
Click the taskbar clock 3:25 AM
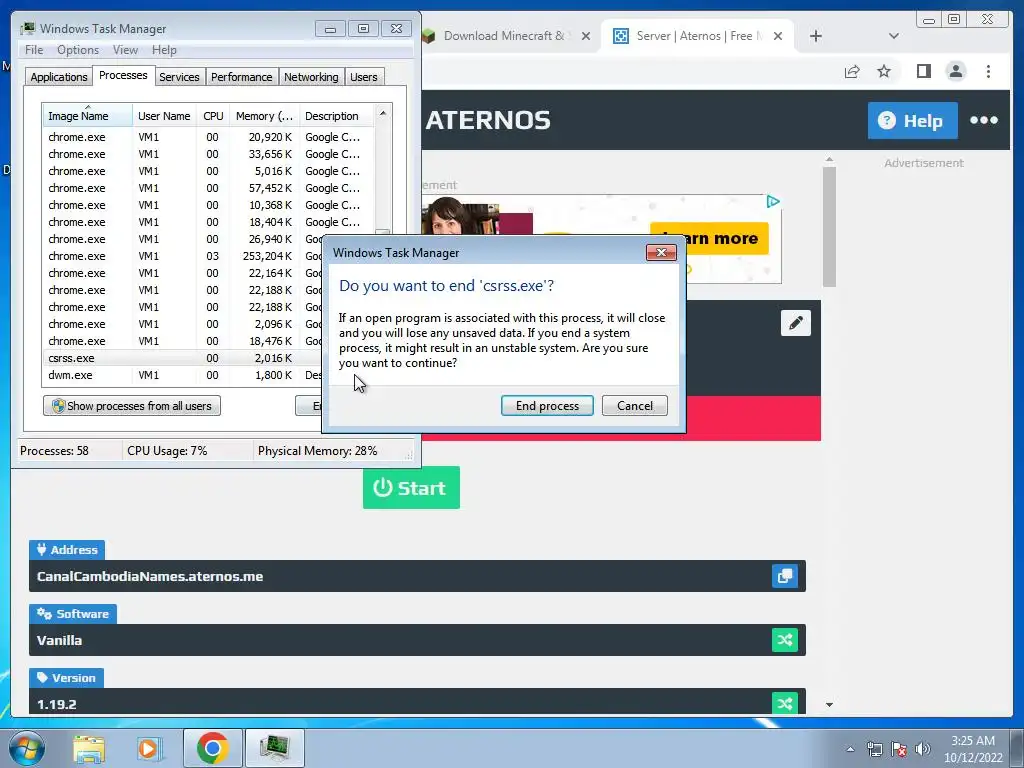click(972, 741)
